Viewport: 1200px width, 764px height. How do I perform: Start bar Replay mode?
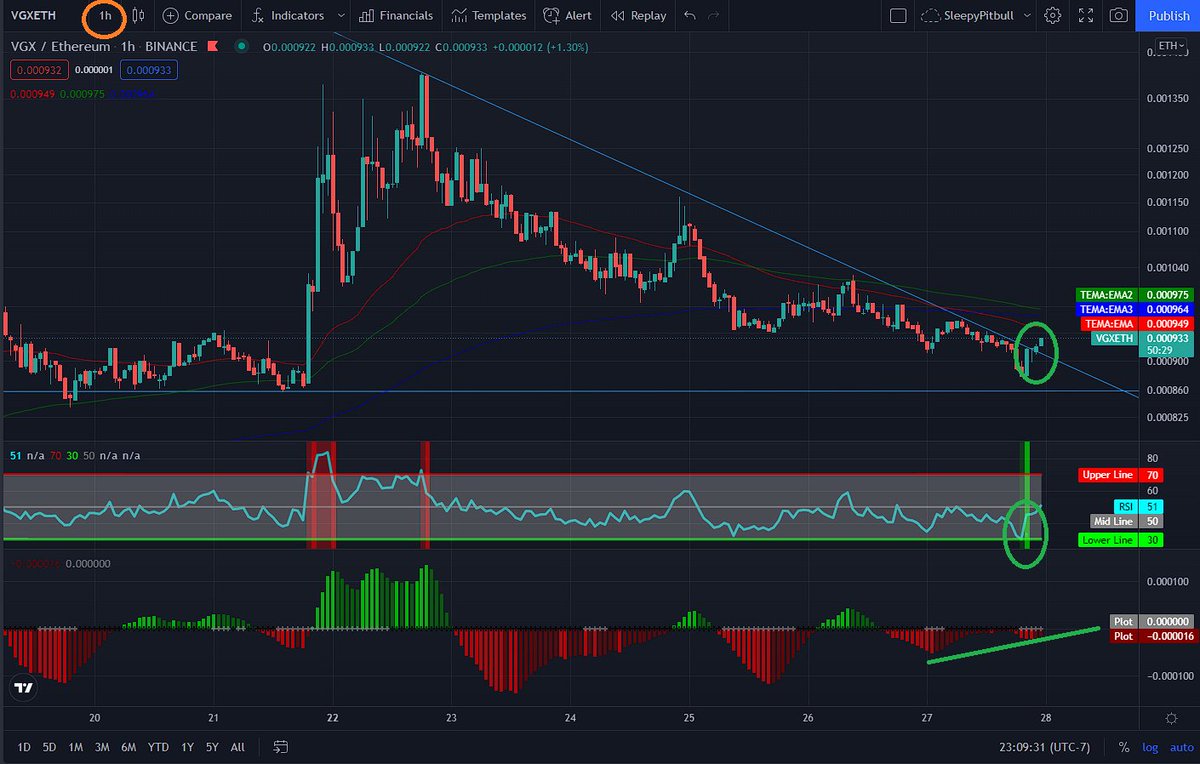638,16
